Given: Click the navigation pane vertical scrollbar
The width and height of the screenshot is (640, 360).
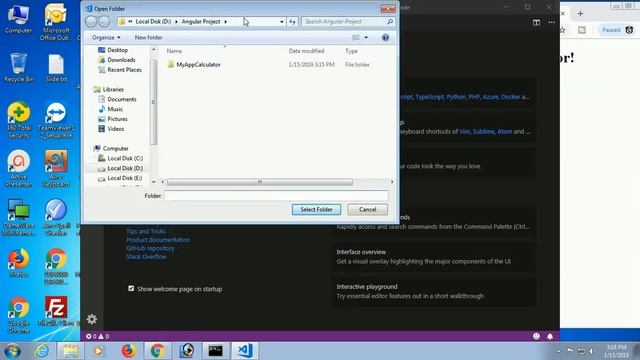Looking at the screenshot, I should click(x=153, y=102).
